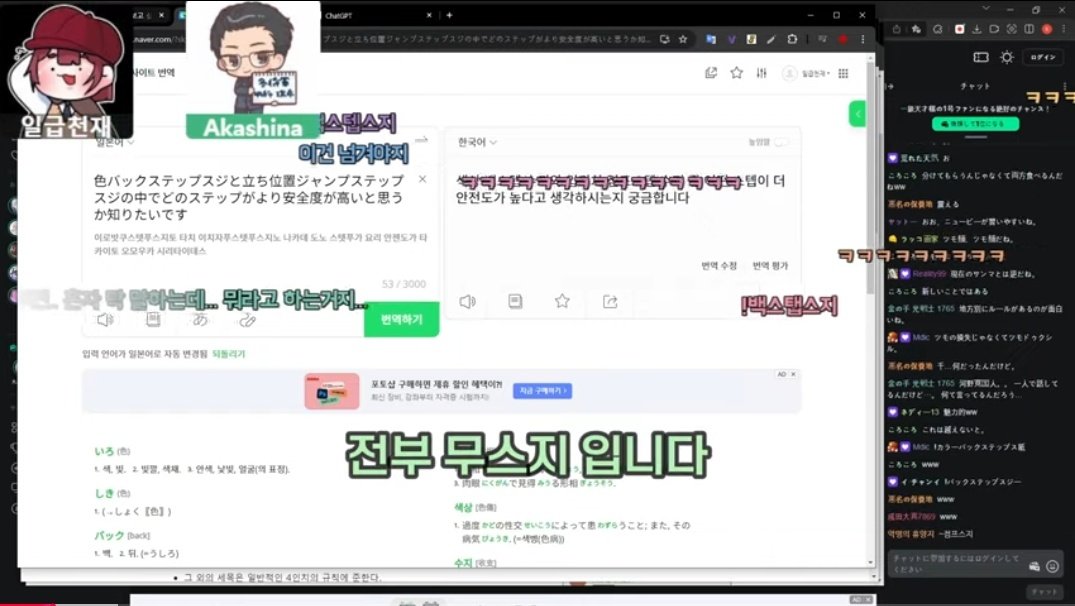Open the Chrome three-dot menu
The width and height of the screenshot is (1075, 606).
(x=862, y=39)
